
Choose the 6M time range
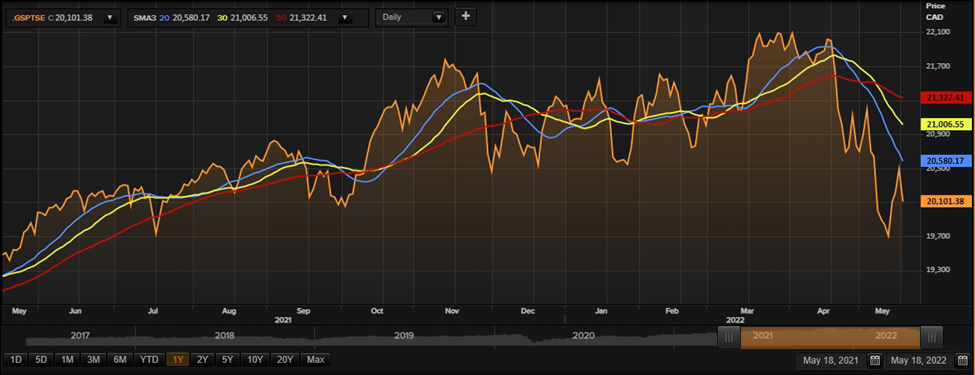pos(120,359)
